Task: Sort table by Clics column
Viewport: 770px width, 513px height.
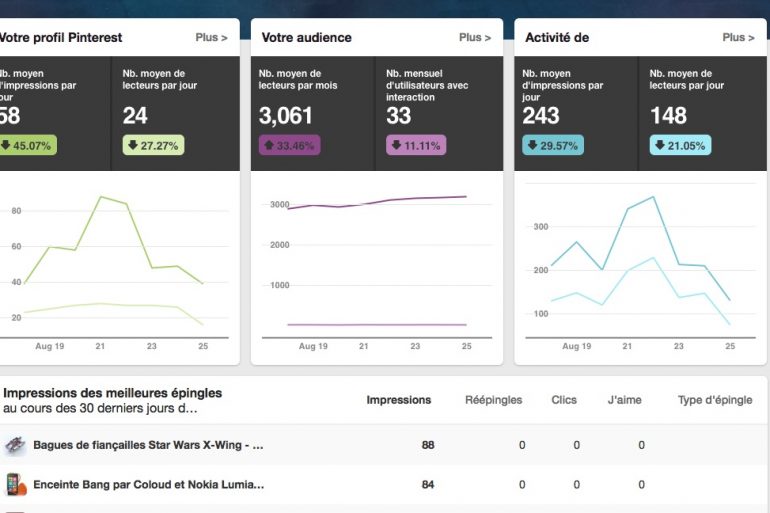Action: [x=564, y=400]
